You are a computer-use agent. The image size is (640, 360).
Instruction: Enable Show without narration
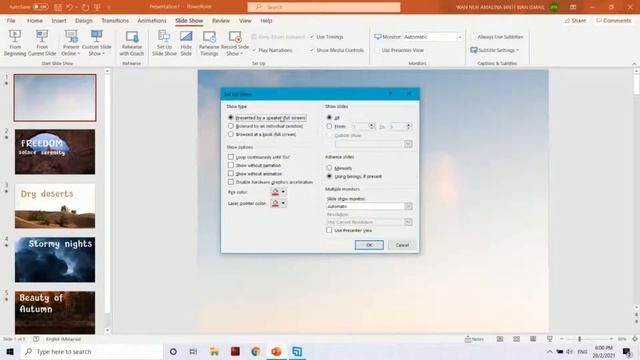pyautogui.click(x=231, y=165)
